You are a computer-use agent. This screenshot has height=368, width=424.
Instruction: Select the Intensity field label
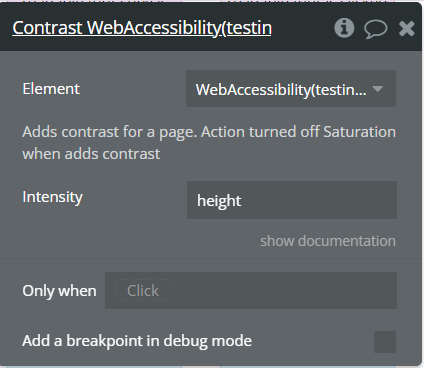[x=52, y=197]
